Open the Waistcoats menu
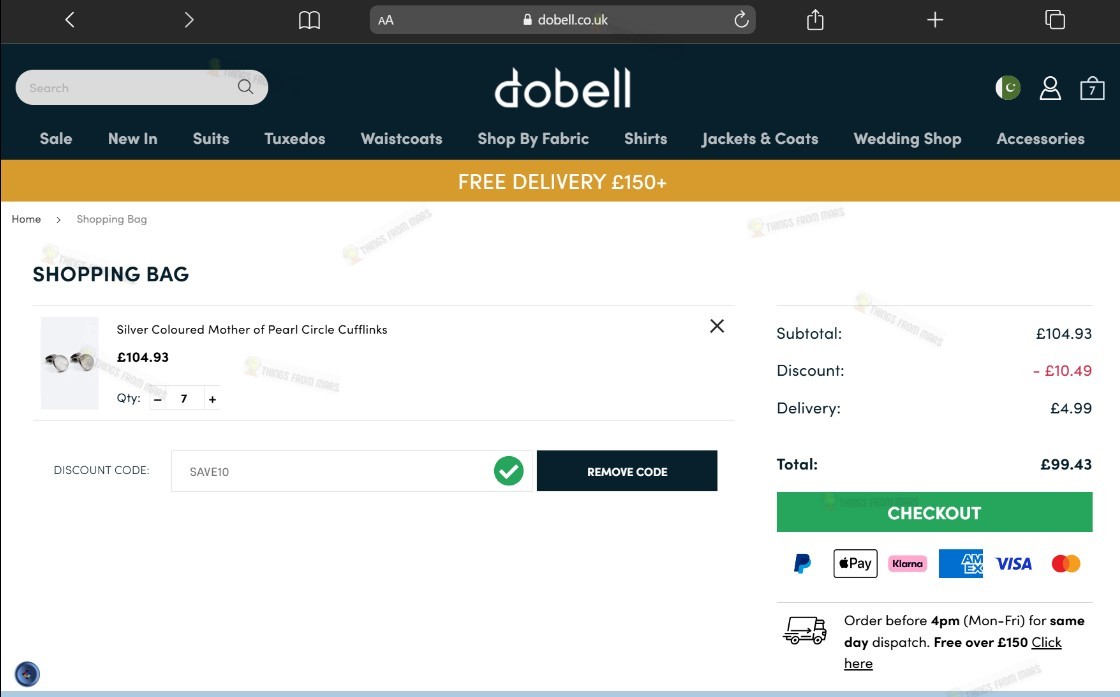The image size is (1120, 697). (x=401, y=139)
